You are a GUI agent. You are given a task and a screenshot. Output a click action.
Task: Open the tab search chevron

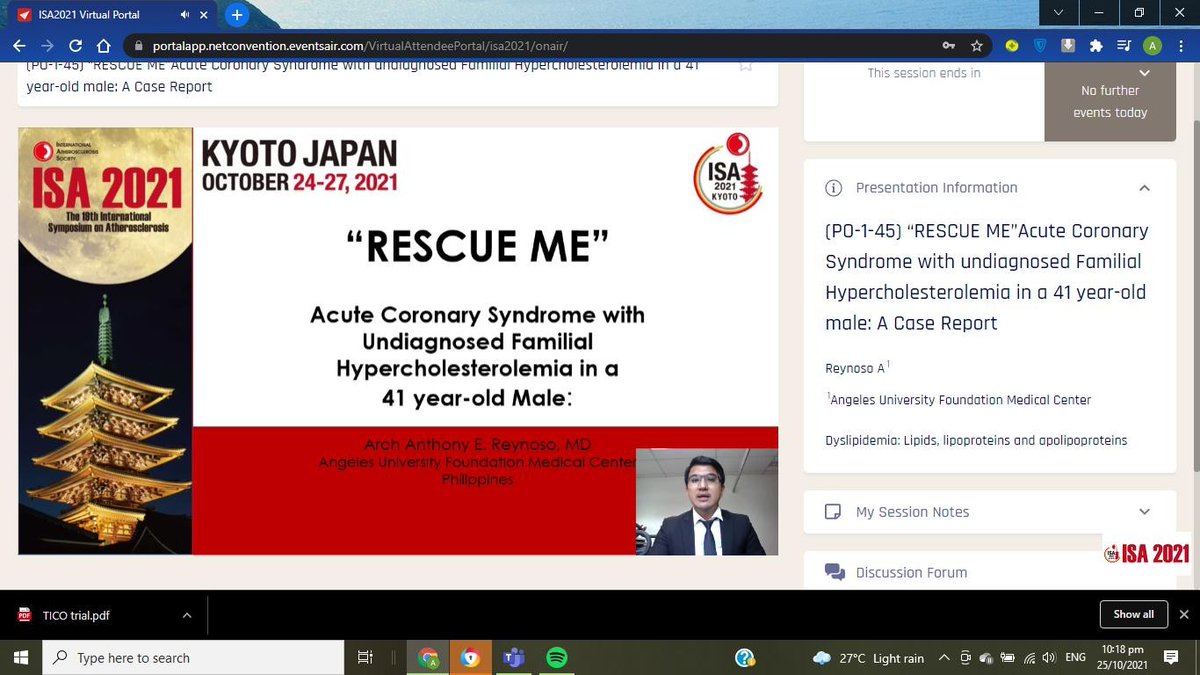(1059, 13)
